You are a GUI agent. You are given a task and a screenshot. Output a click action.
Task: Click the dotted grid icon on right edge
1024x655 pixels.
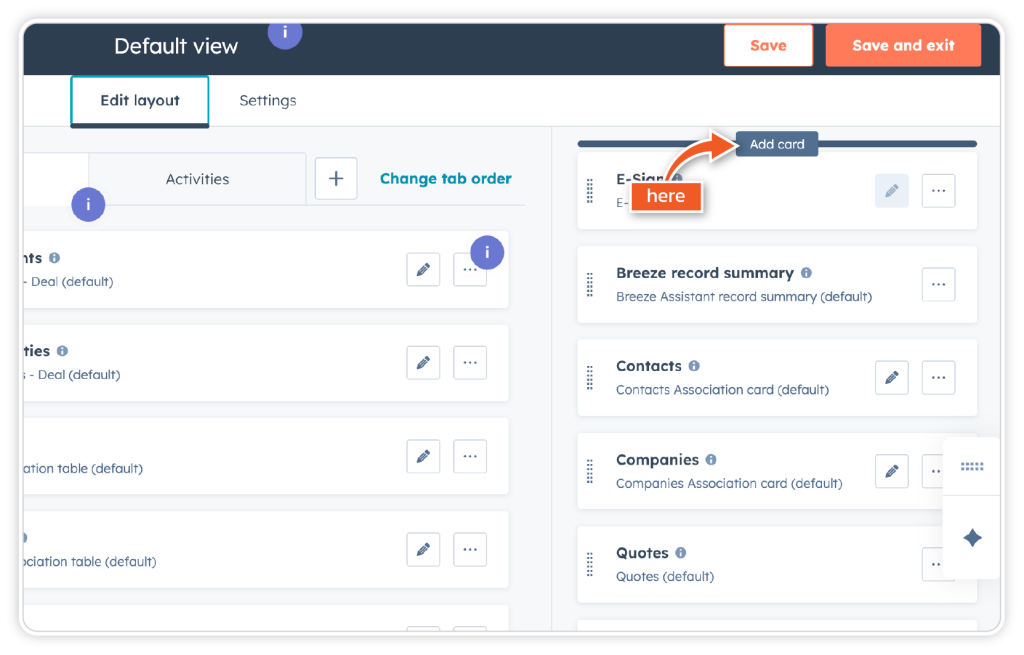point(971,467)
